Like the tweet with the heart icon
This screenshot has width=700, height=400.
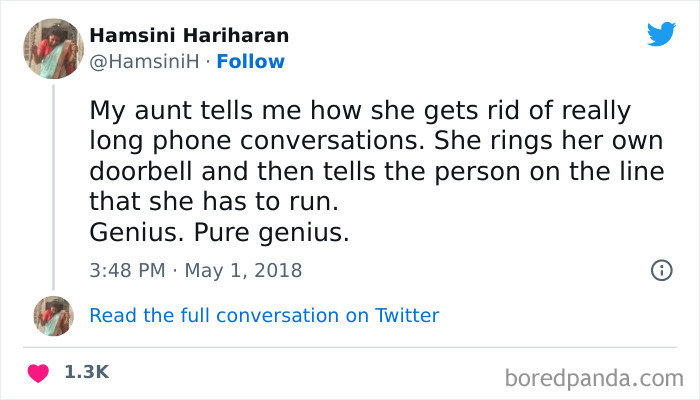40,373
